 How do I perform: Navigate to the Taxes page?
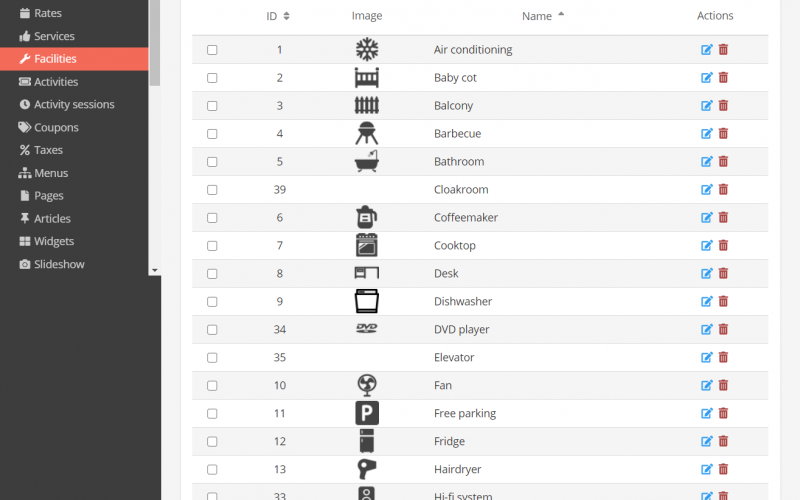[x=48, y=150]
